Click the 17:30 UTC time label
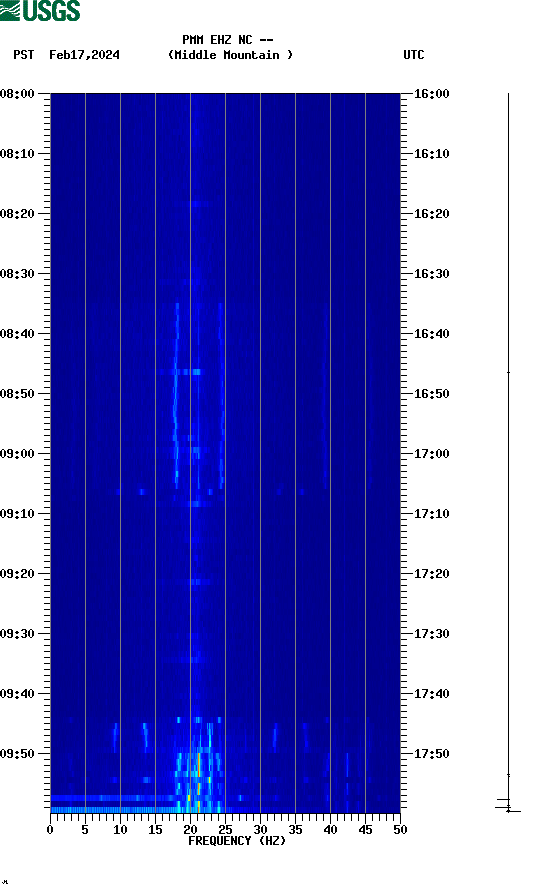 (431, 634)
